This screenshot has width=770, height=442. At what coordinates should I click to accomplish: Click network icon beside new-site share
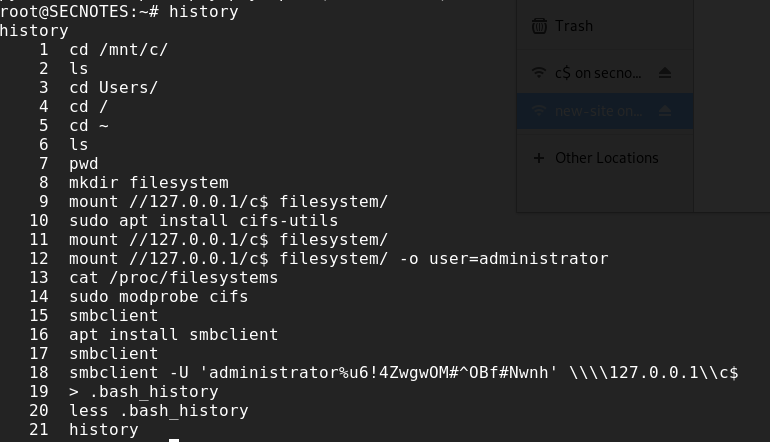click(x=539, y=111)
